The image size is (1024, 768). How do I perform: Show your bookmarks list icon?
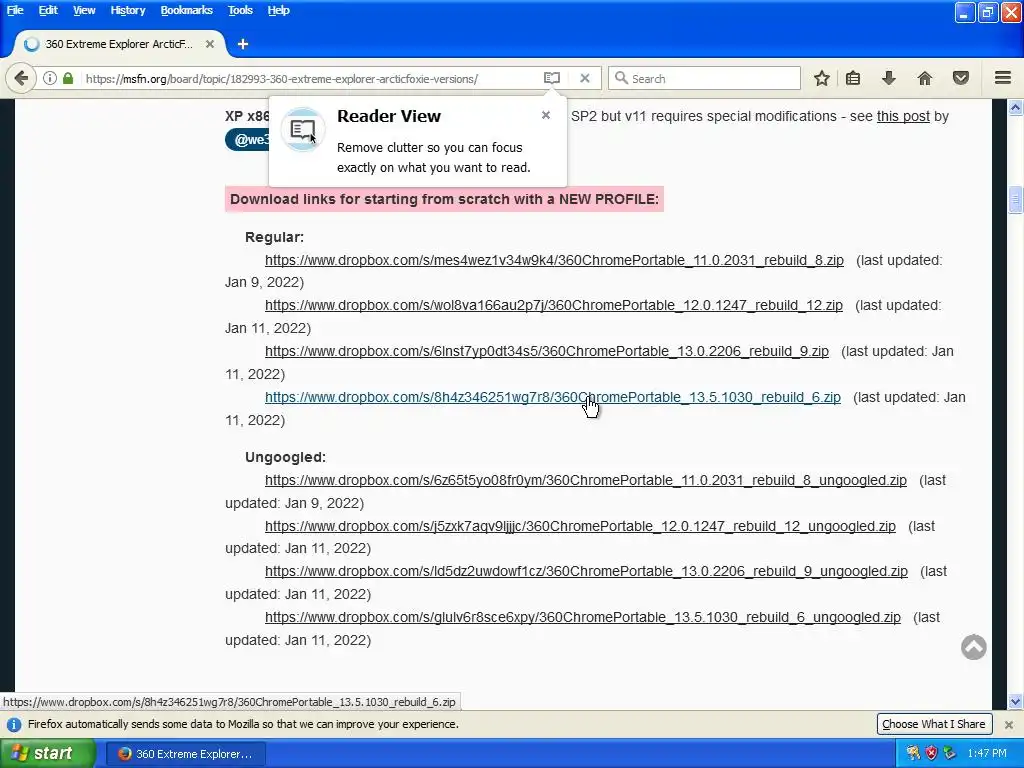[853, 78]
